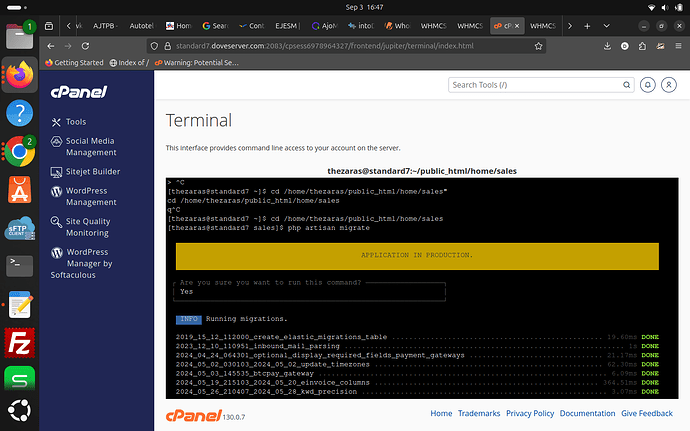Image resolution: width=690 pixels, height=431 pixels.
Task: Open the Firefox hamburger menu
Action: click(679, 46)
